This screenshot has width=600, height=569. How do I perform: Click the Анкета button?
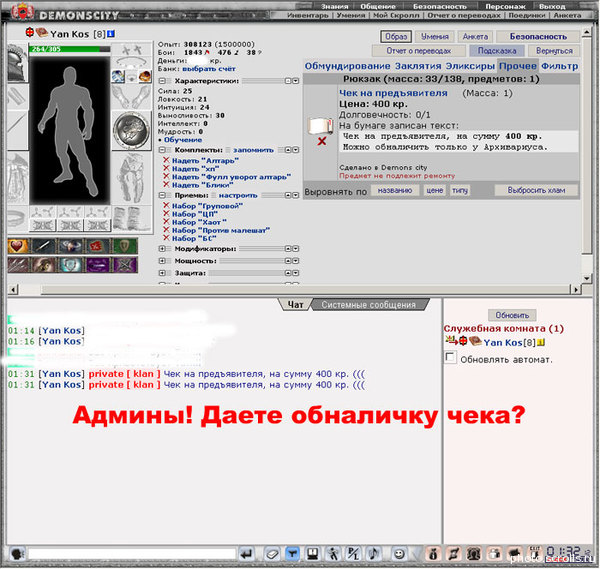(x=476, y=37)
